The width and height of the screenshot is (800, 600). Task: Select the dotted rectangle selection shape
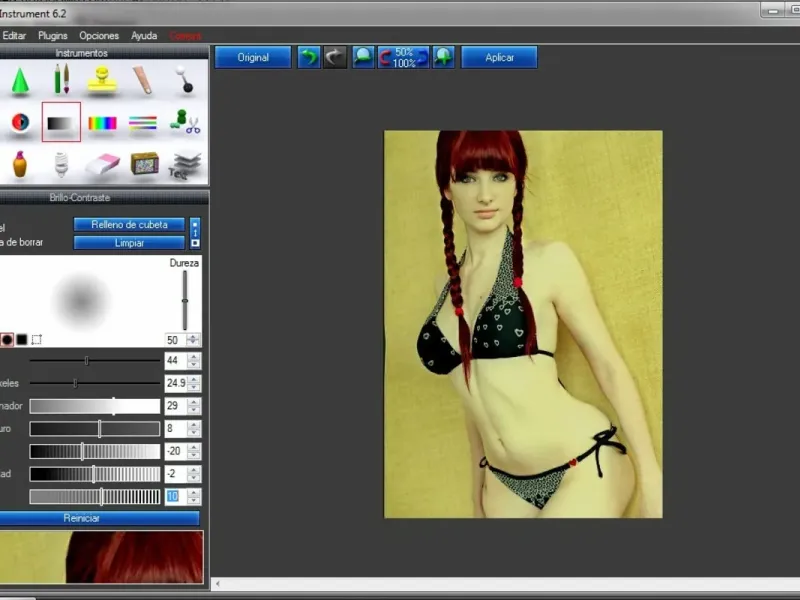point(37,340)
